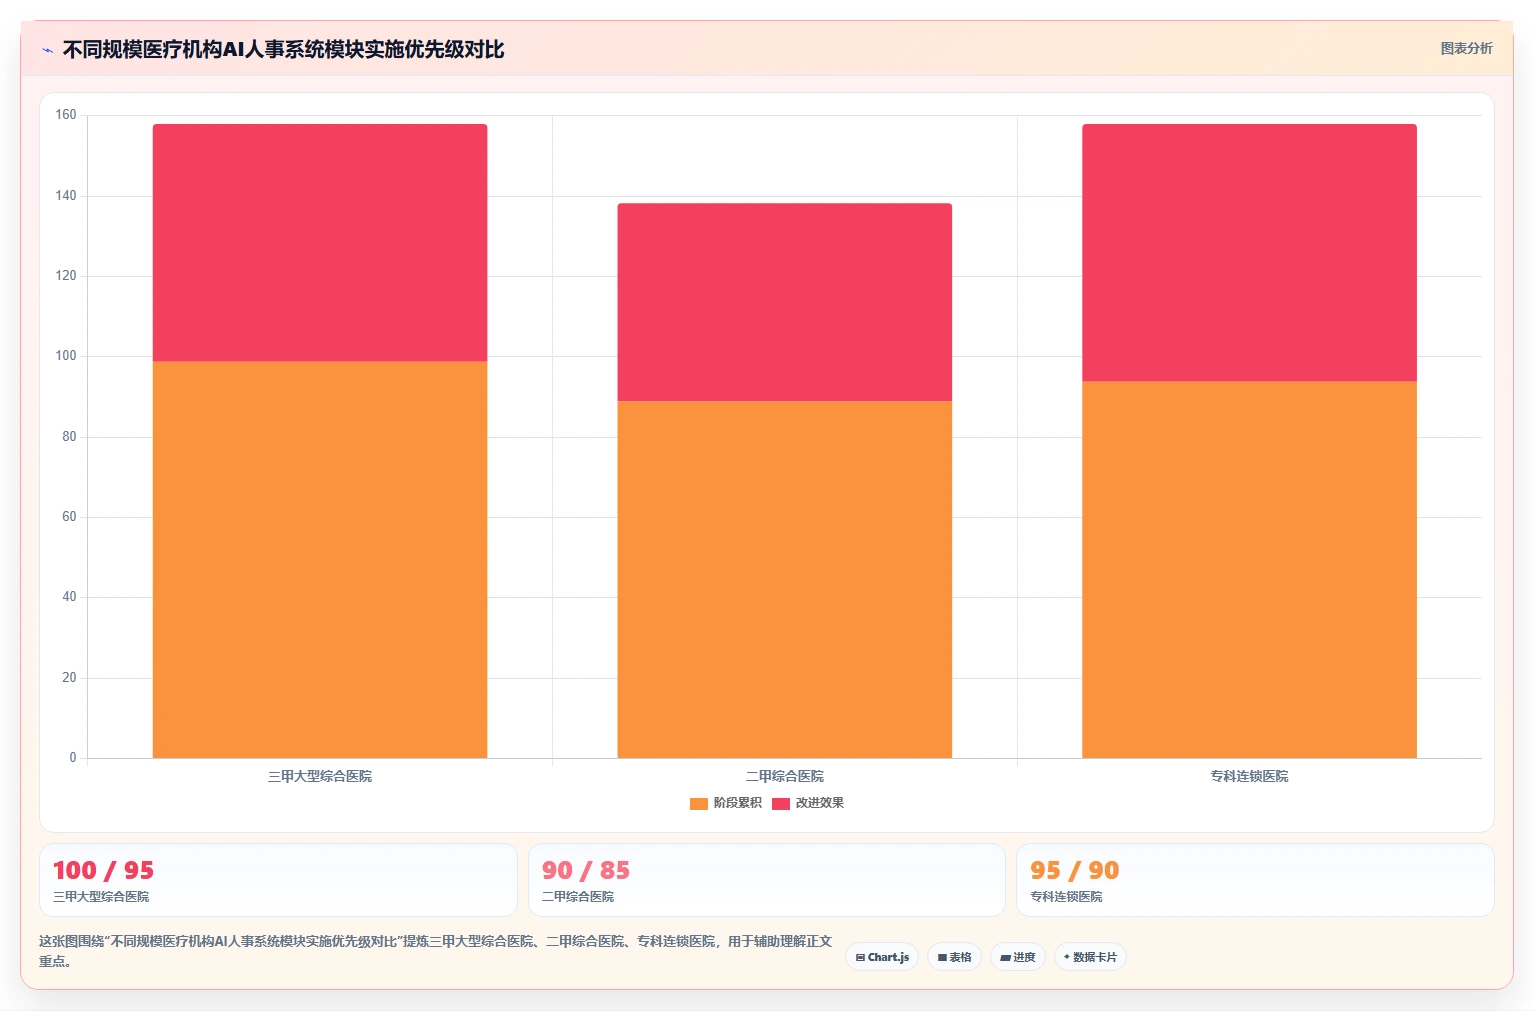The width and height of the screenshot is (1534, 1011).
Task: Click the 图表分析 label
Action: pos(1466,48)
